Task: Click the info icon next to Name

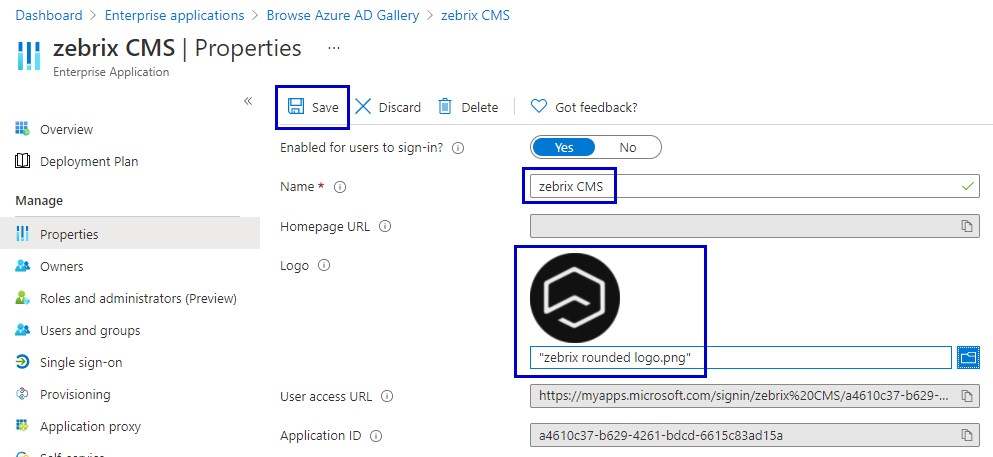Action: (x=340, y=187)
